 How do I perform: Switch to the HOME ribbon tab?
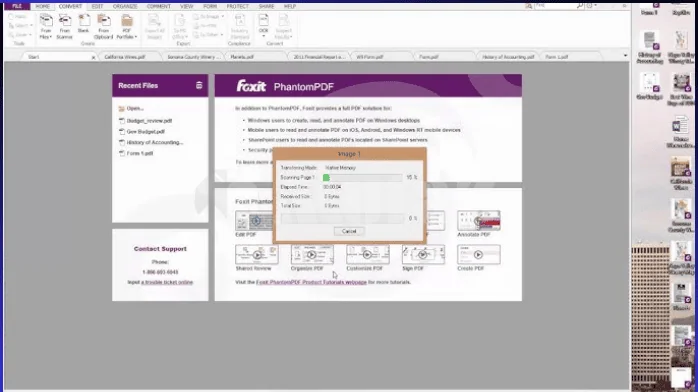point(43,6)
